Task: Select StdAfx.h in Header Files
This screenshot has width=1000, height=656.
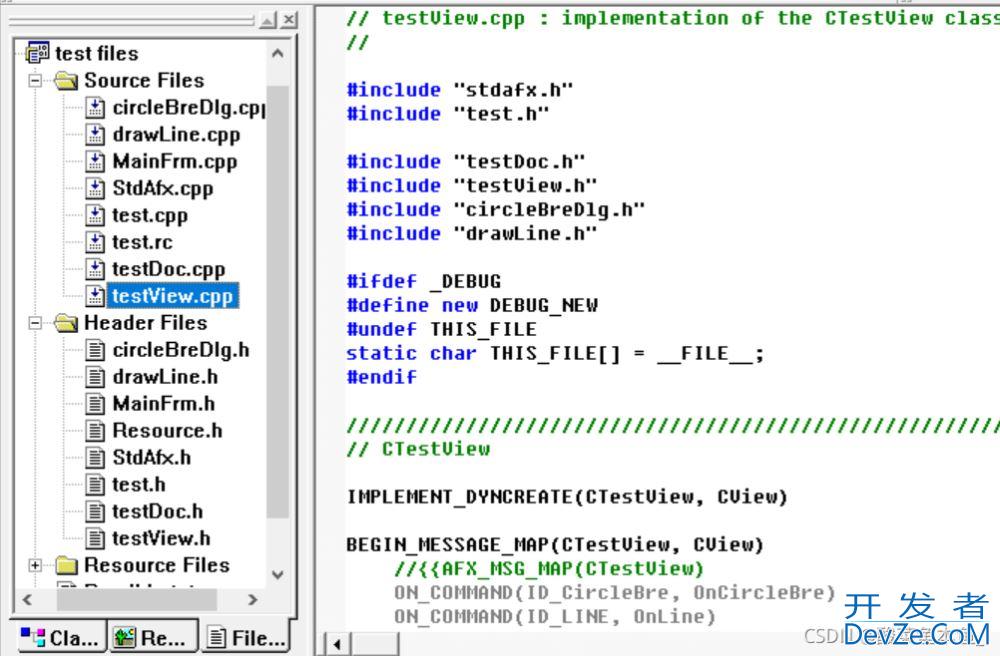Action: click(x=151, y=458)
